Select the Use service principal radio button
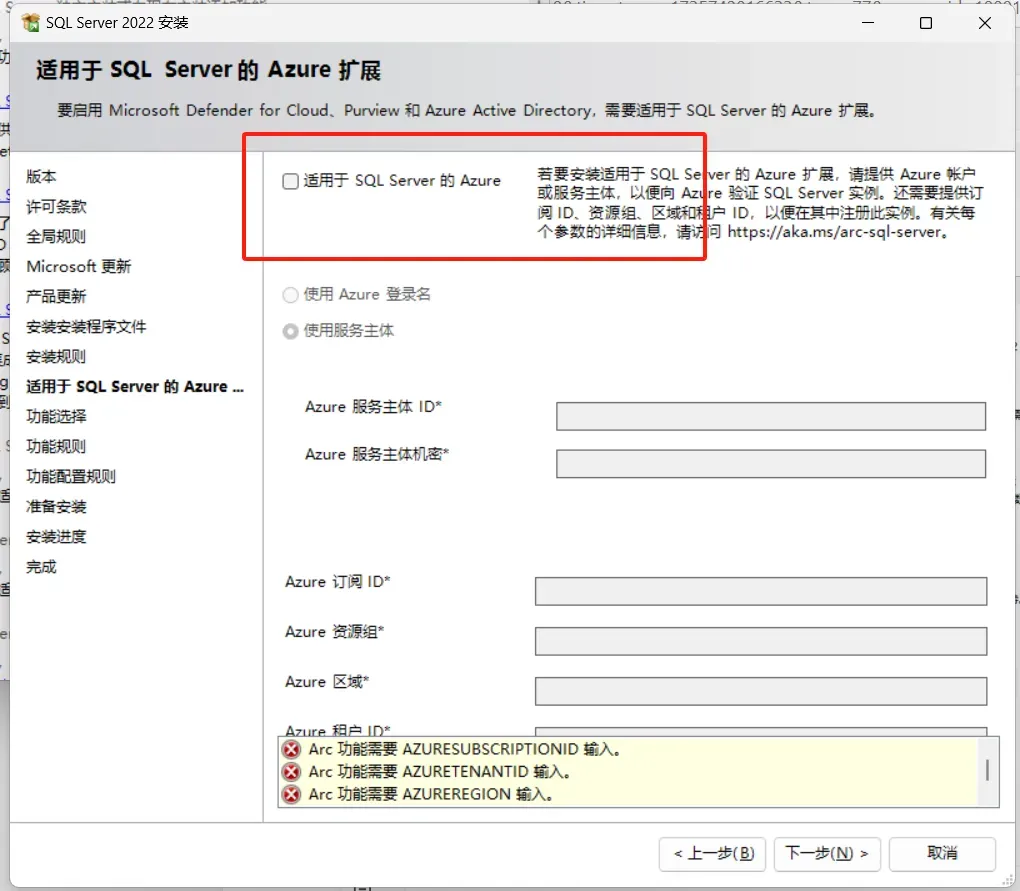This screenshot has height=891, width=1020. point(290,331)
